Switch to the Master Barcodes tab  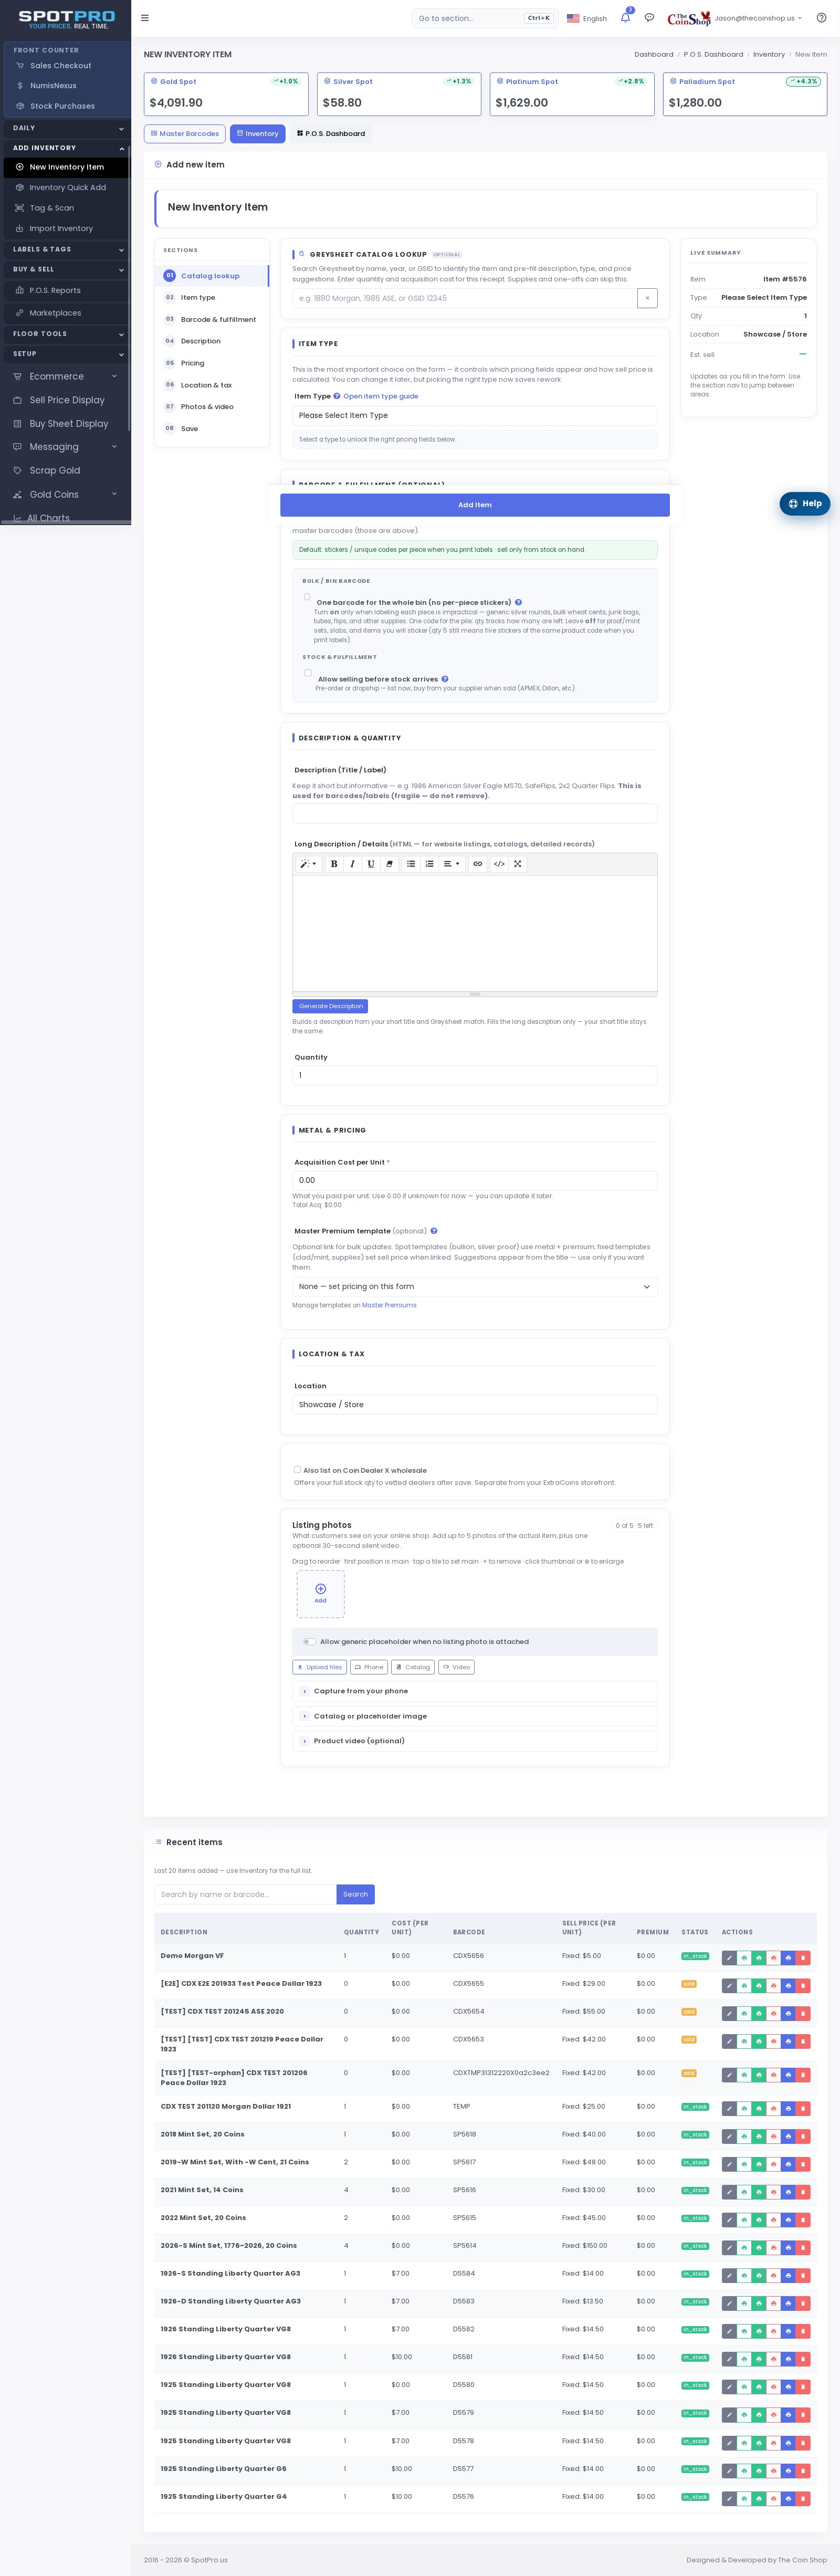coord(185,134)
